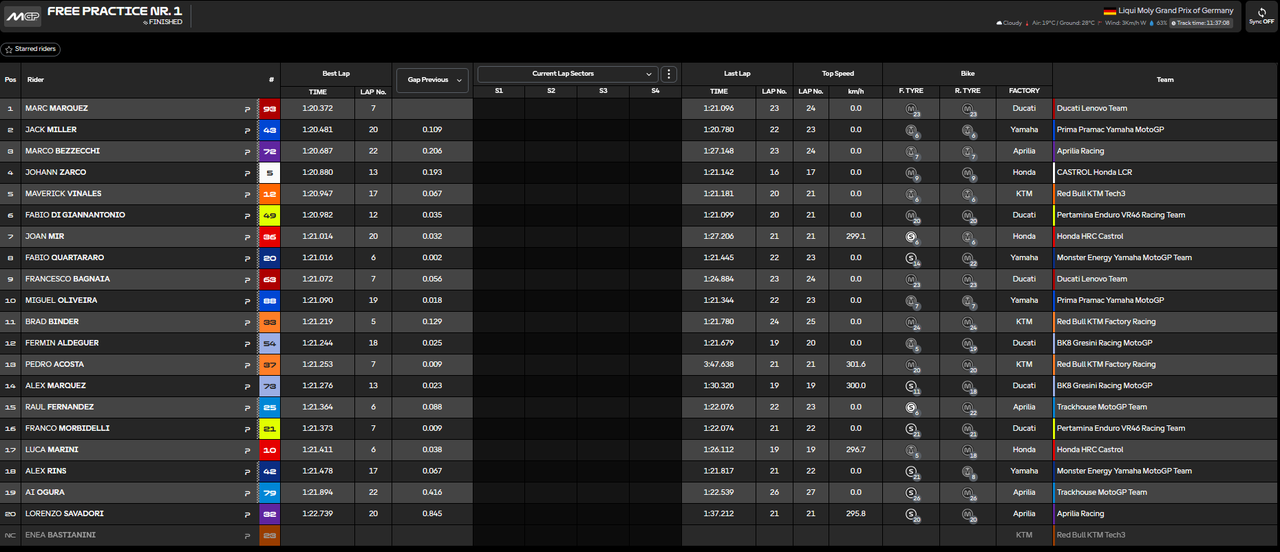This screenshot has width=1280, height=552.
Task: Click the FACTORY column header
Action: click(1024, 91)
